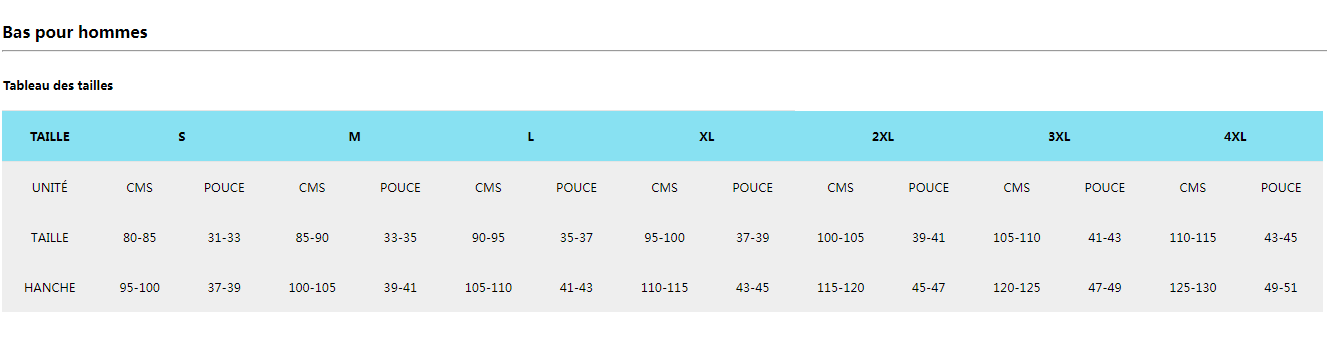Click the 4XL size column header
Image resolution: width=1327 pixels, height=362 pixels.
[x=1235, y=137]
